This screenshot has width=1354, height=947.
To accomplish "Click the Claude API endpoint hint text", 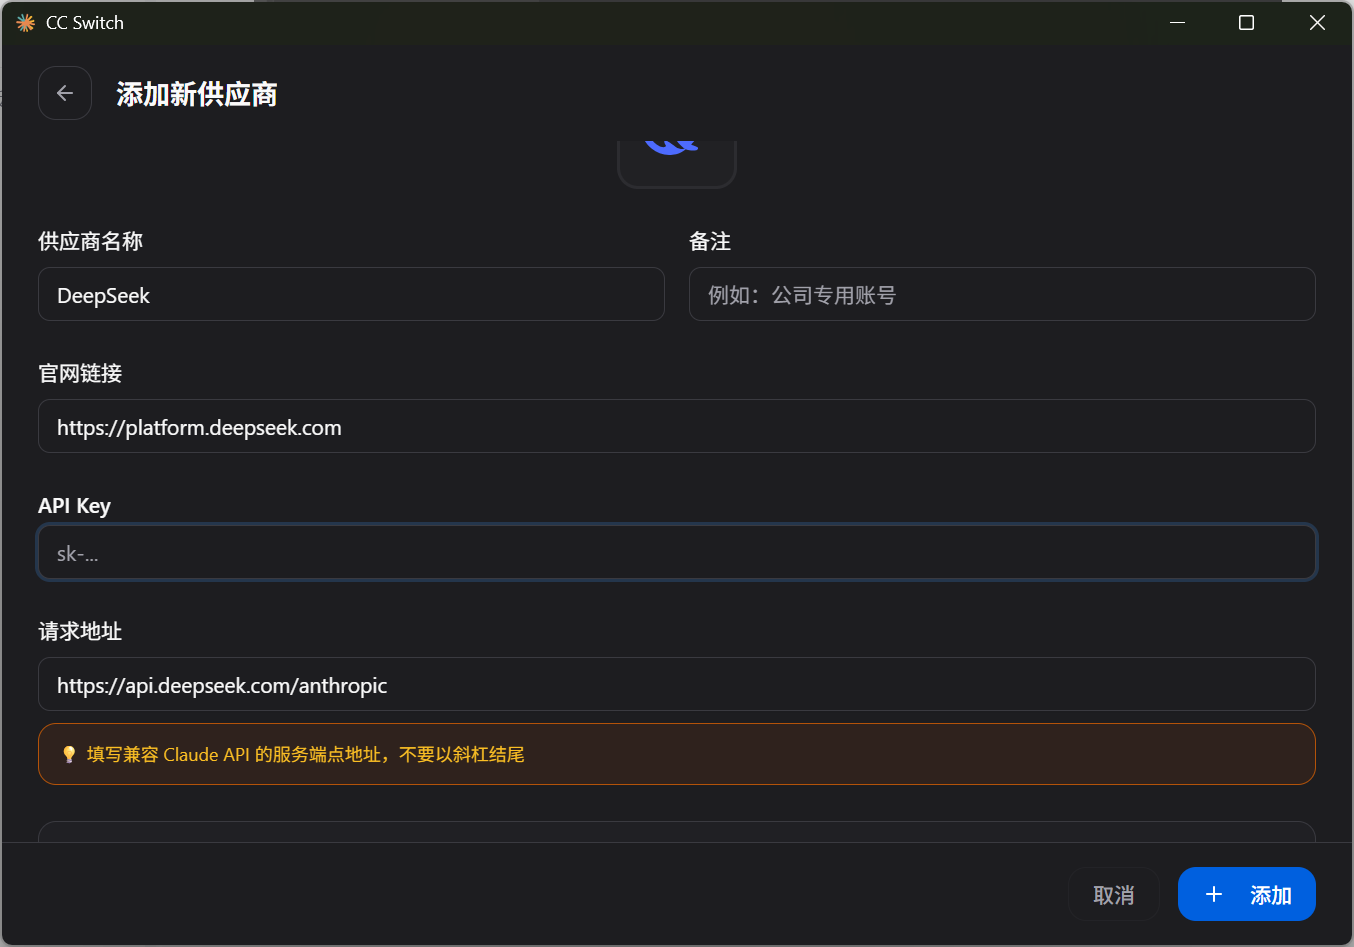I will click(306, 754).
